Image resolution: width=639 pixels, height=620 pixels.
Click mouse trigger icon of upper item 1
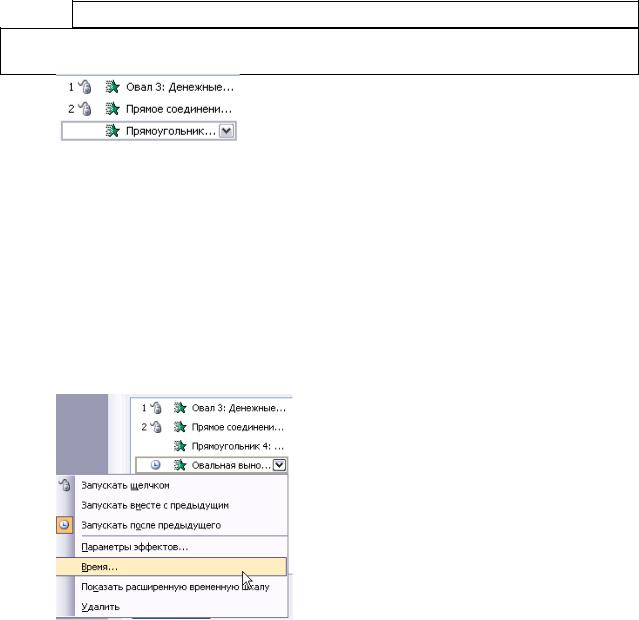click(x=85, y=87)
